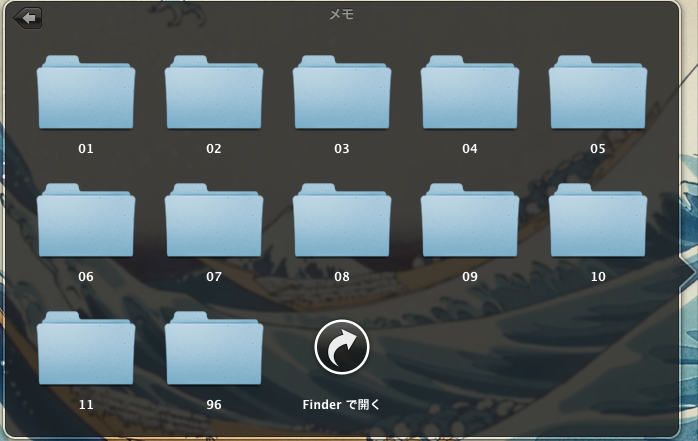Open folder 10
Image resolution: width=698 pixels, height=441 pixels.
click(598, 220)
